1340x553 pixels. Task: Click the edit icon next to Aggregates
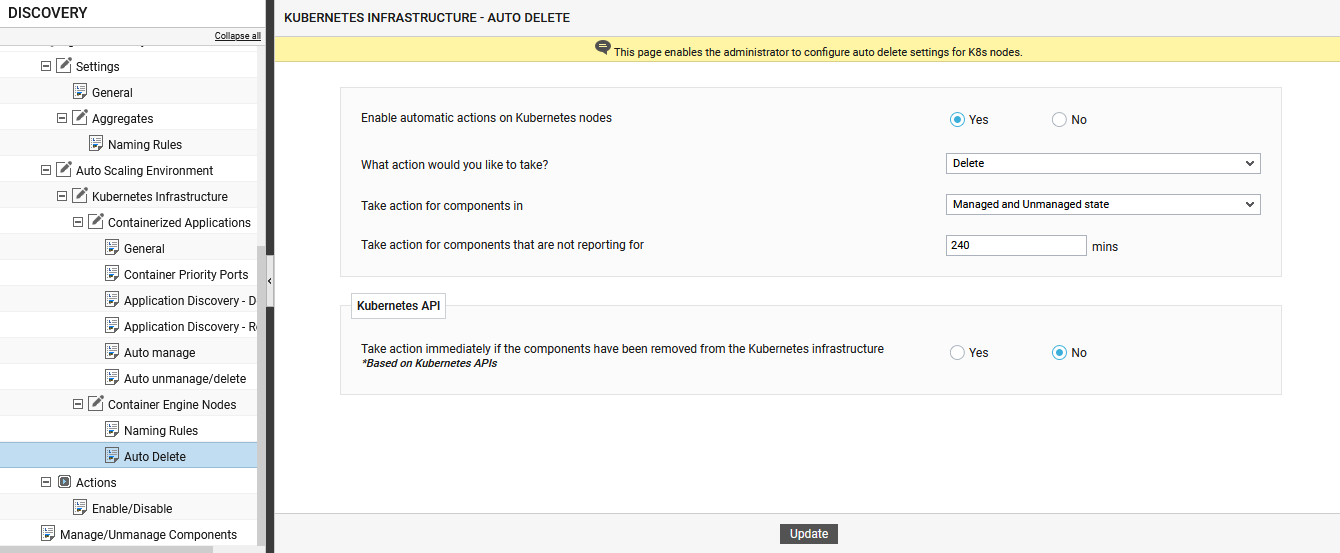point(81,118)
